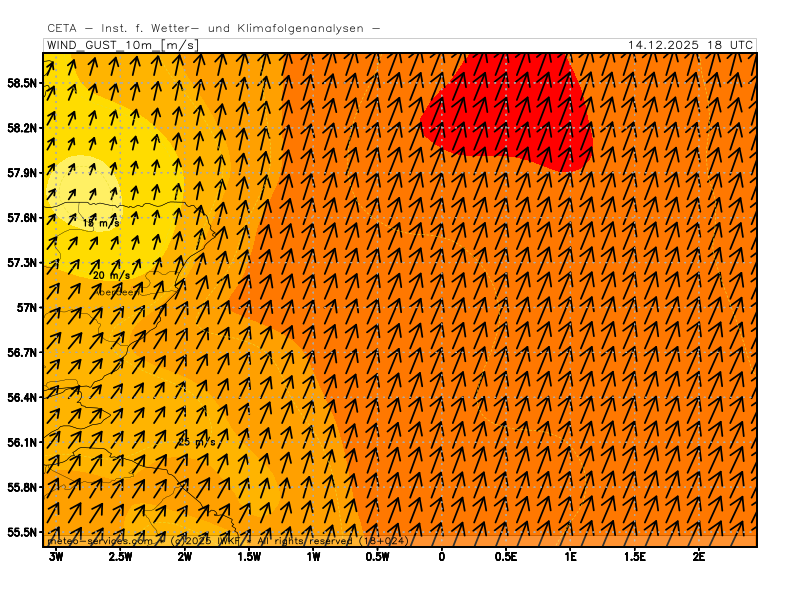Click the red high-gust zone on the map

510,110
